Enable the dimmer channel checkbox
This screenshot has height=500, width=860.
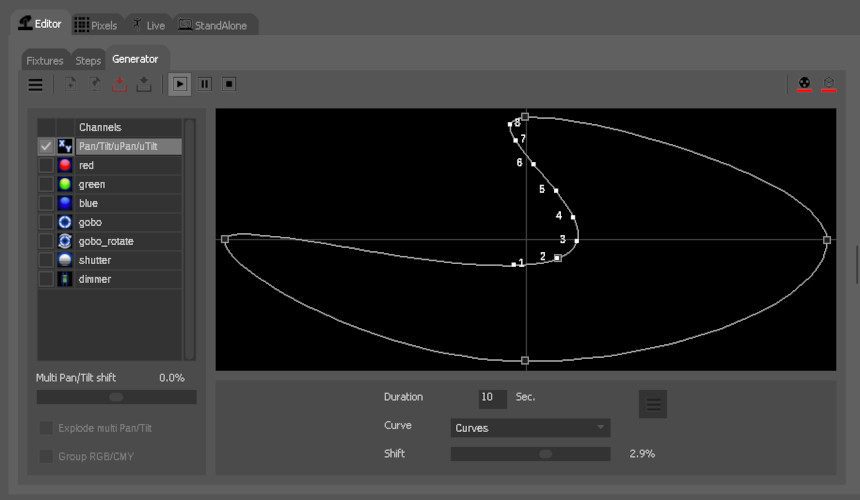coord(46,280)
